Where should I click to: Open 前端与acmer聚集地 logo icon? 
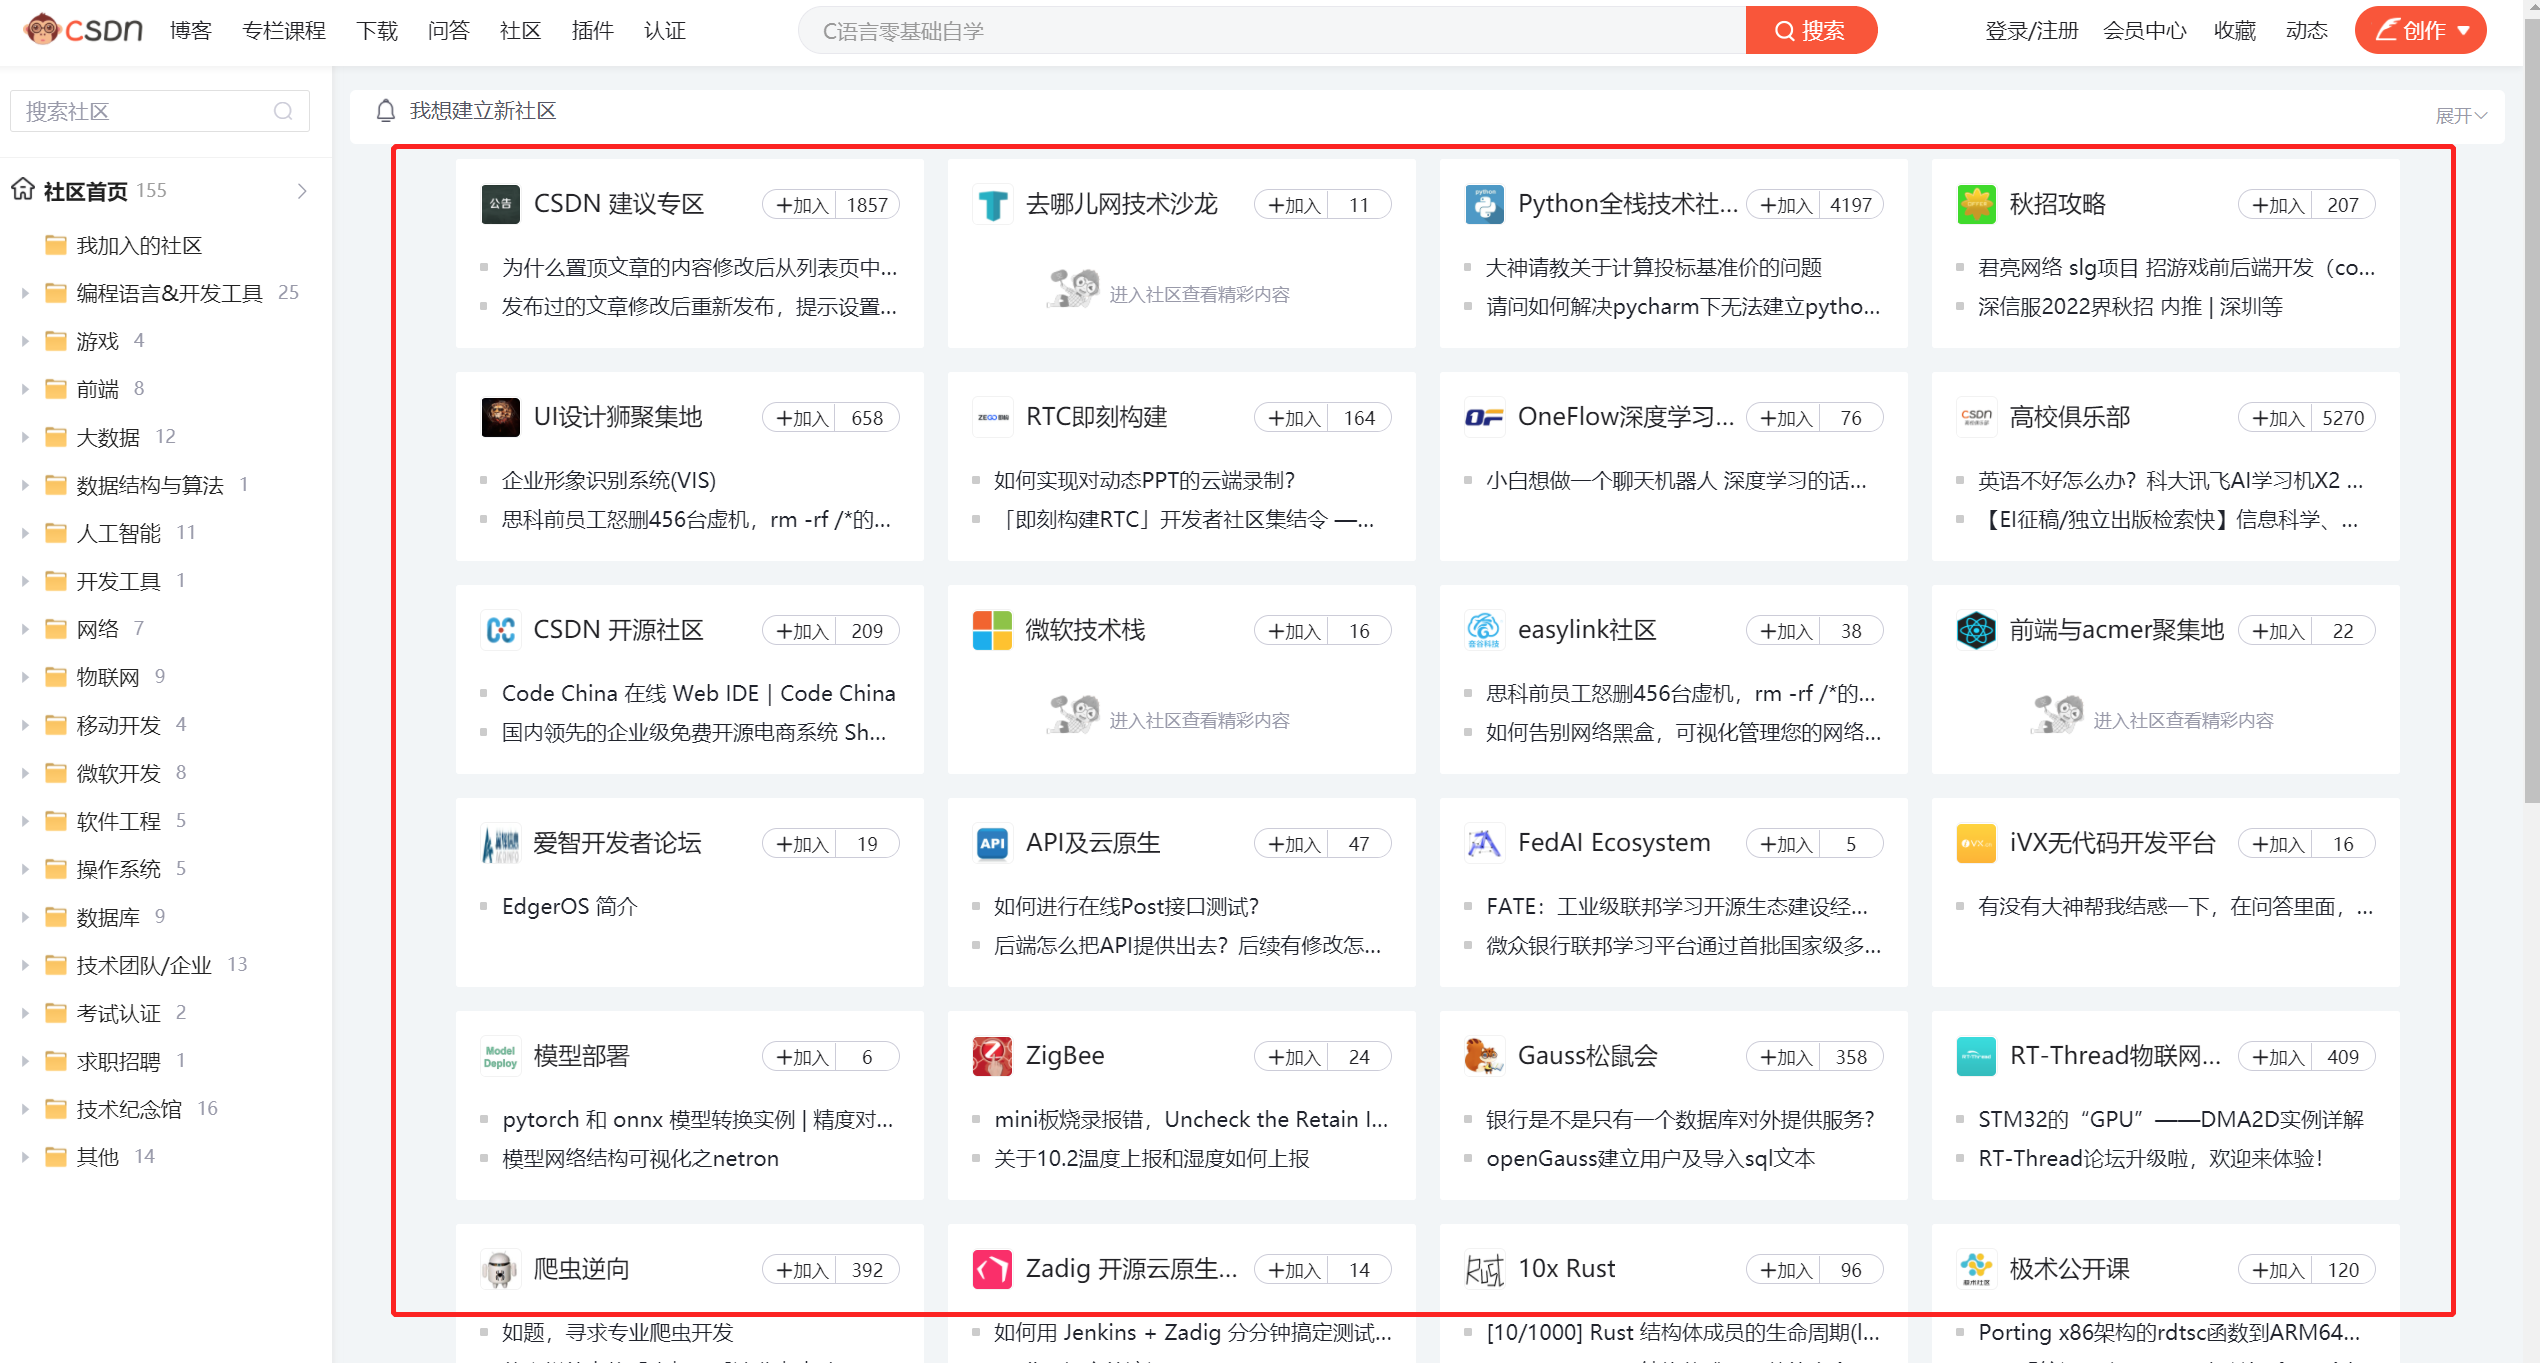tap(1976, 630)
